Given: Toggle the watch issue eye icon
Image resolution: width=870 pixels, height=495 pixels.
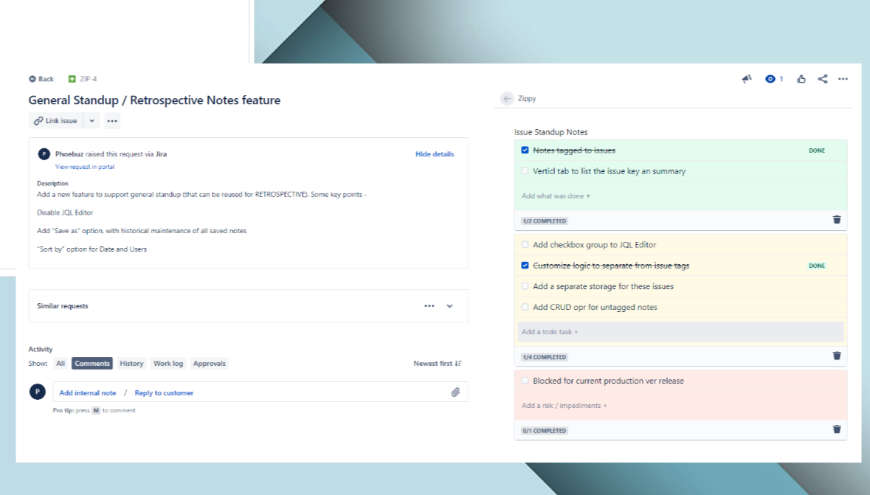Looking at the screenshot, I should (x=770, y=79).
